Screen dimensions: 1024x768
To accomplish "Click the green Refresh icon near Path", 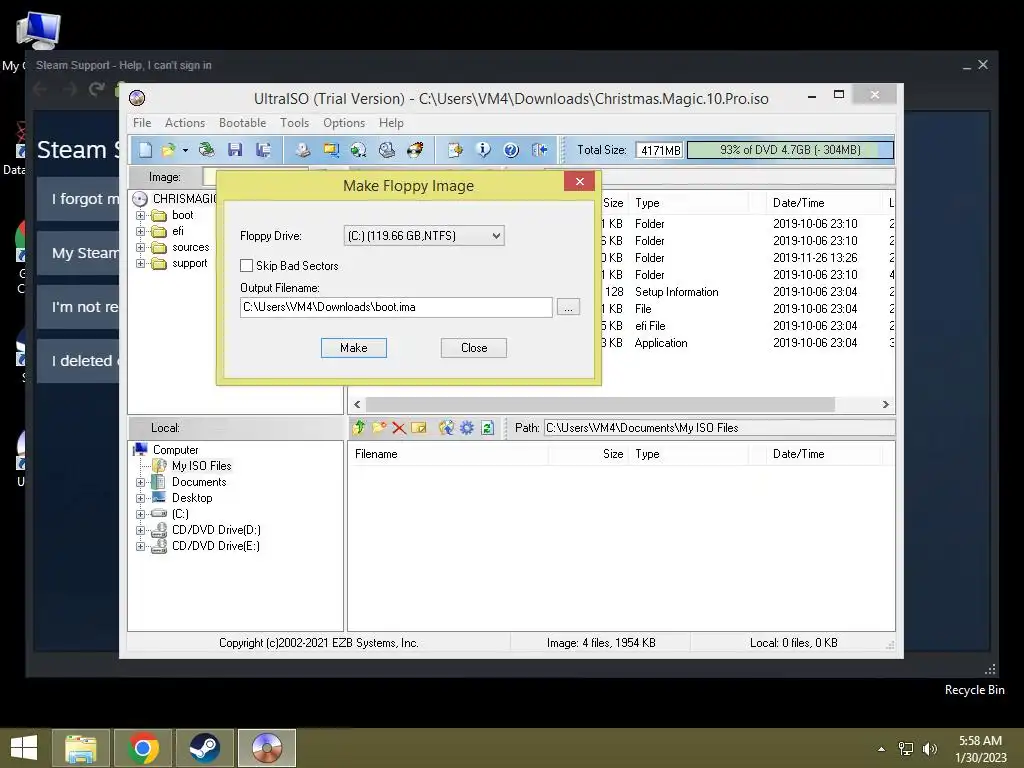I will (x=487, y=428).
